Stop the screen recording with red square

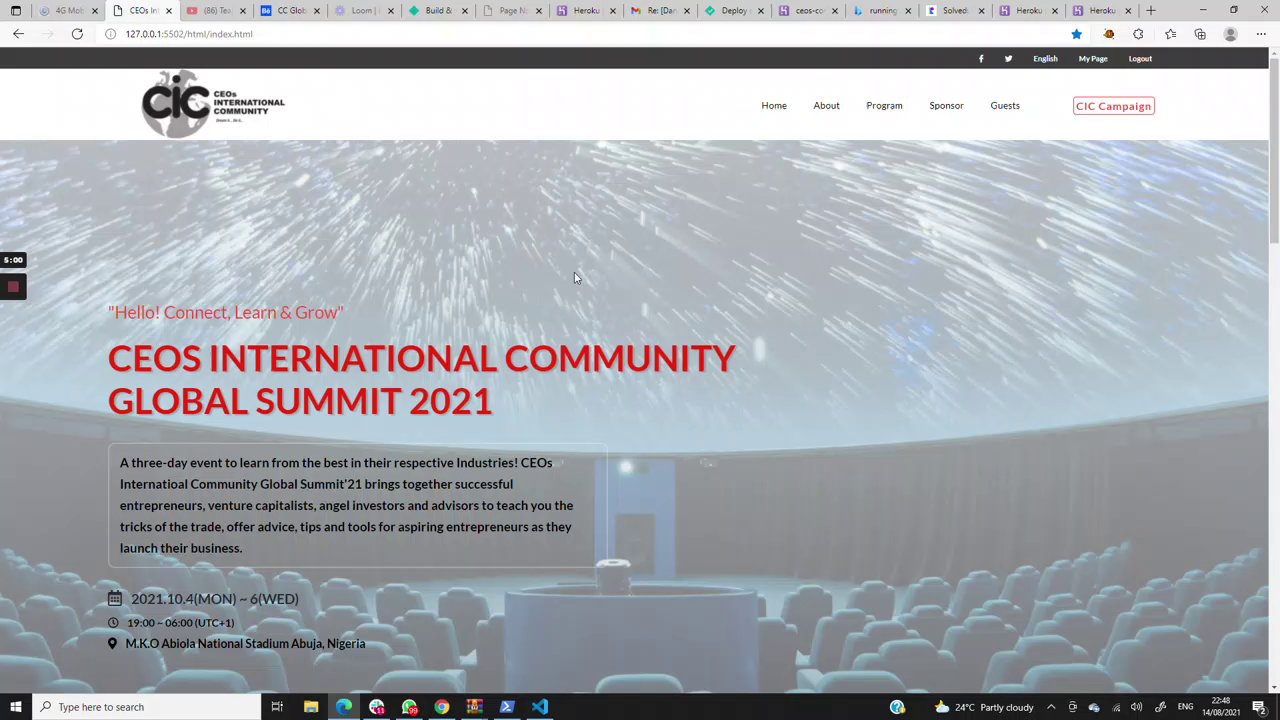tap(13, 287)
